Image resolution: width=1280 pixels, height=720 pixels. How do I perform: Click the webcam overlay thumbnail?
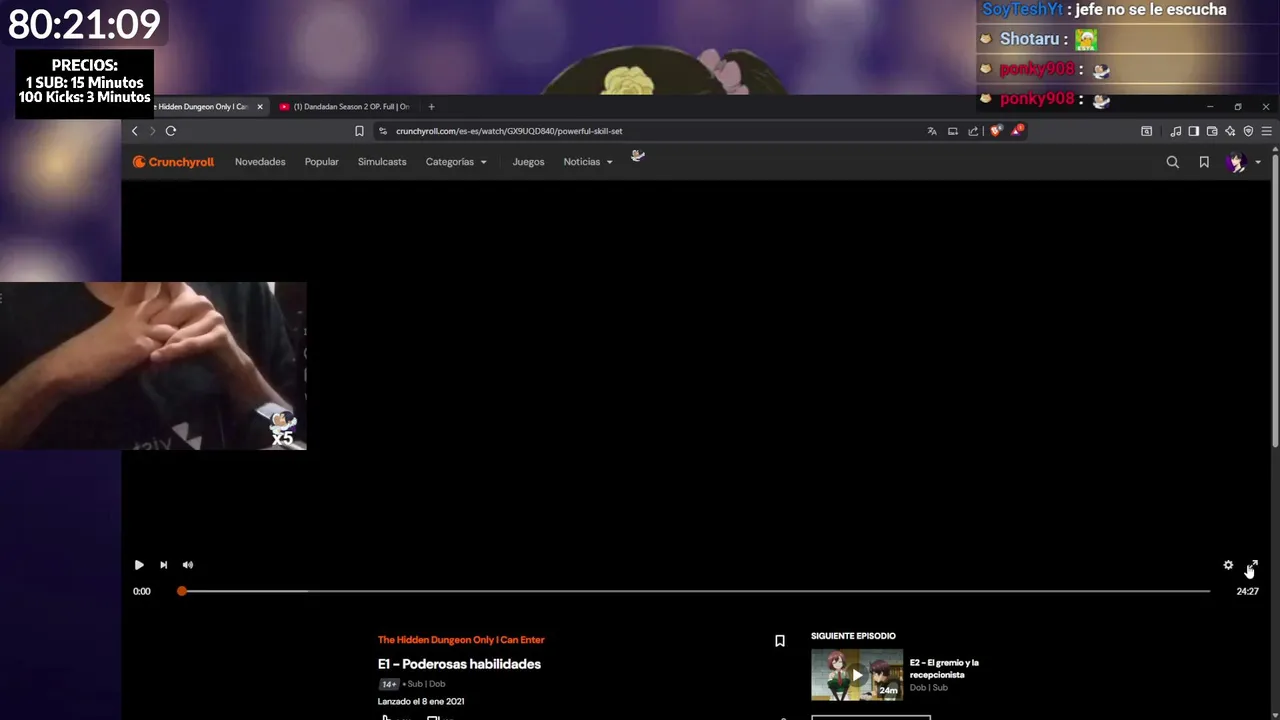[153, 366]
